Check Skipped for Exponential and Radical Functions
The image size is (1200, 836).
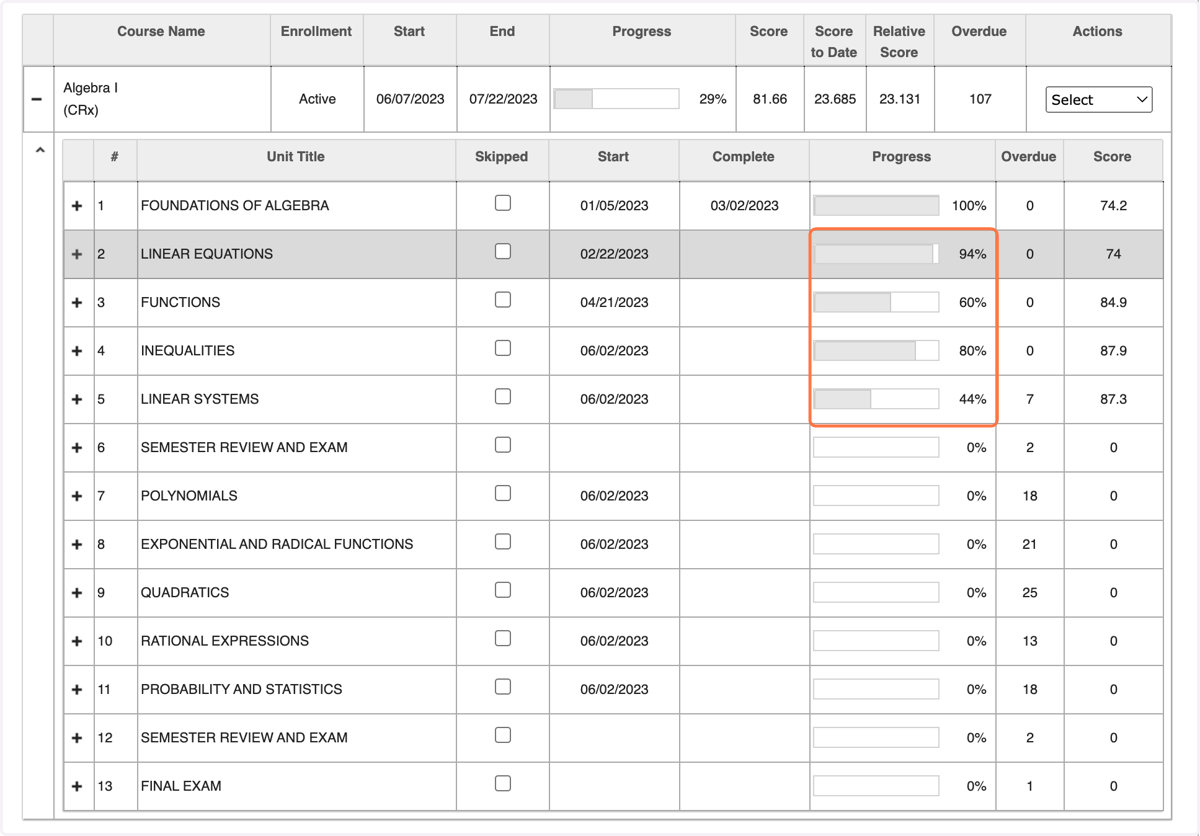click(503, 542)
